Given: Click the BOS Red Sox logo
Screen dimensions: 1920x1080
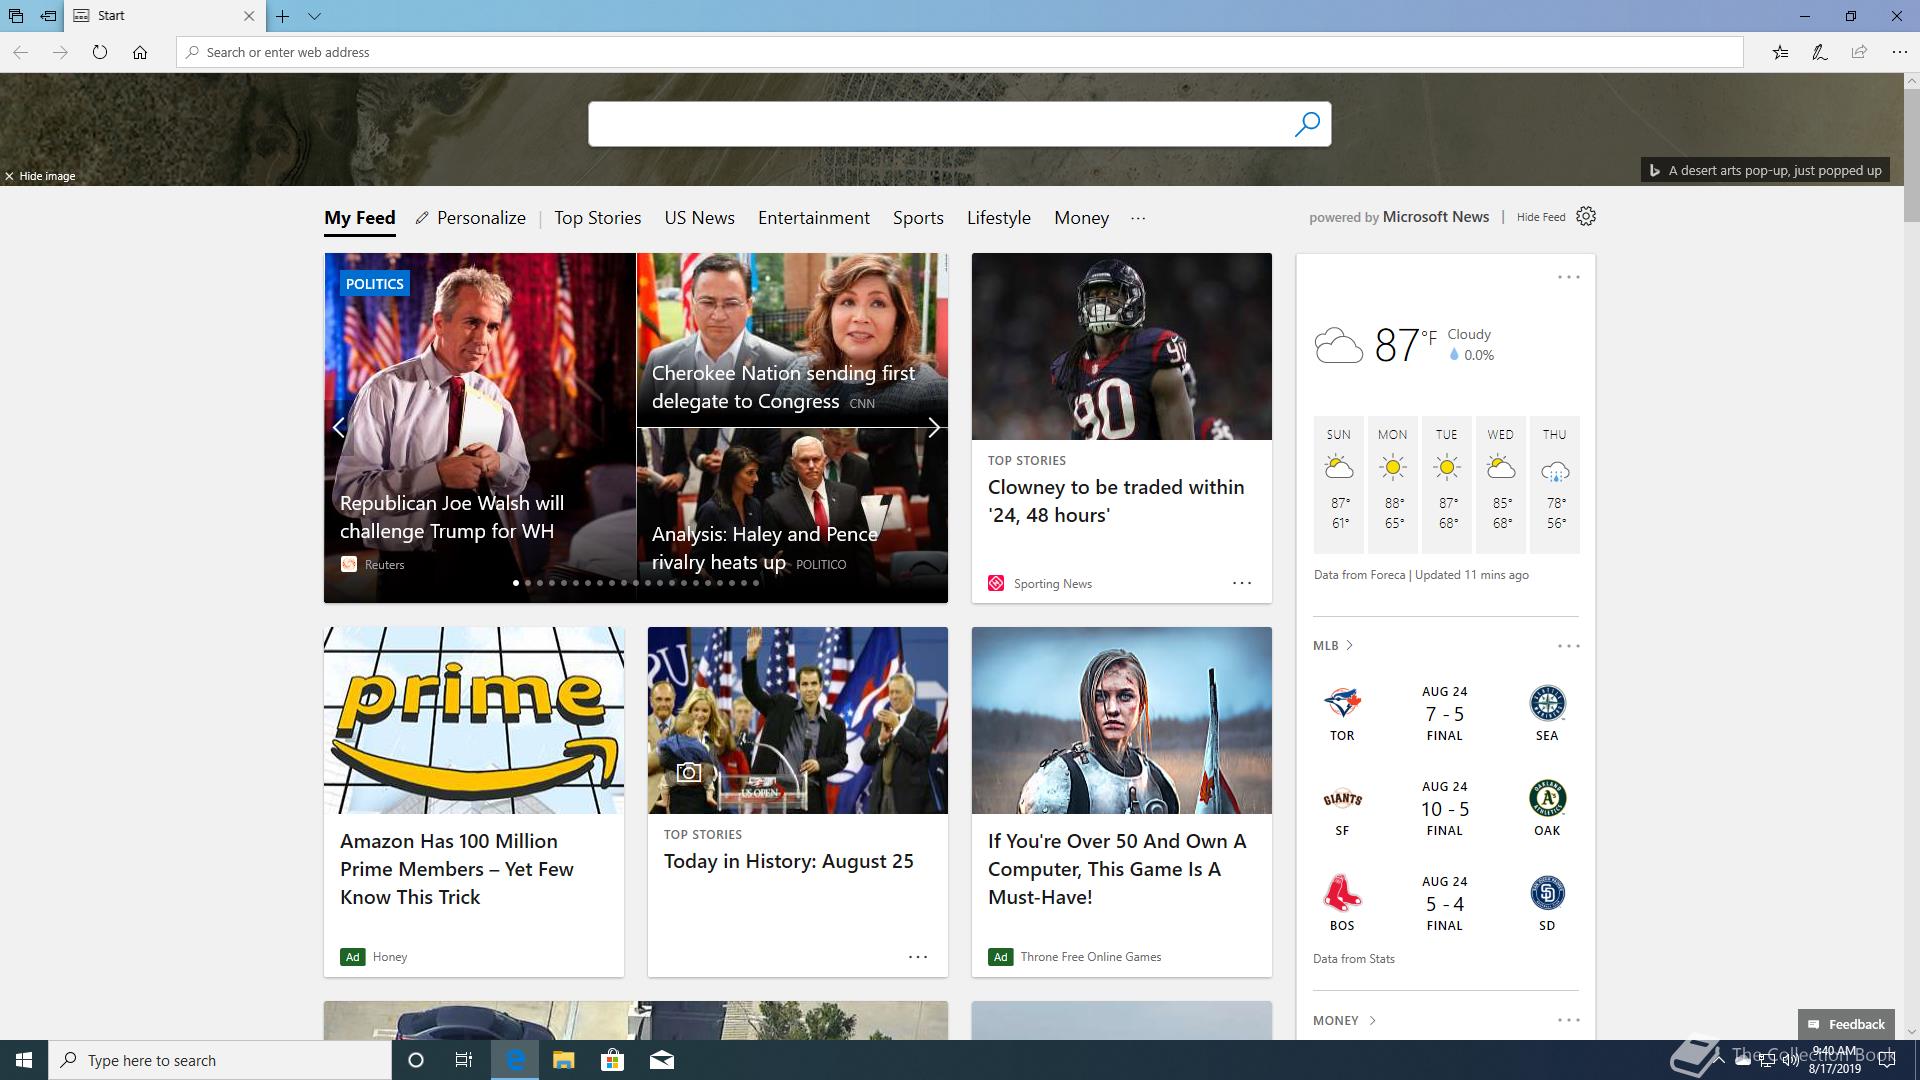Looking at the screenshot, I should click(x=1342, y=893).
